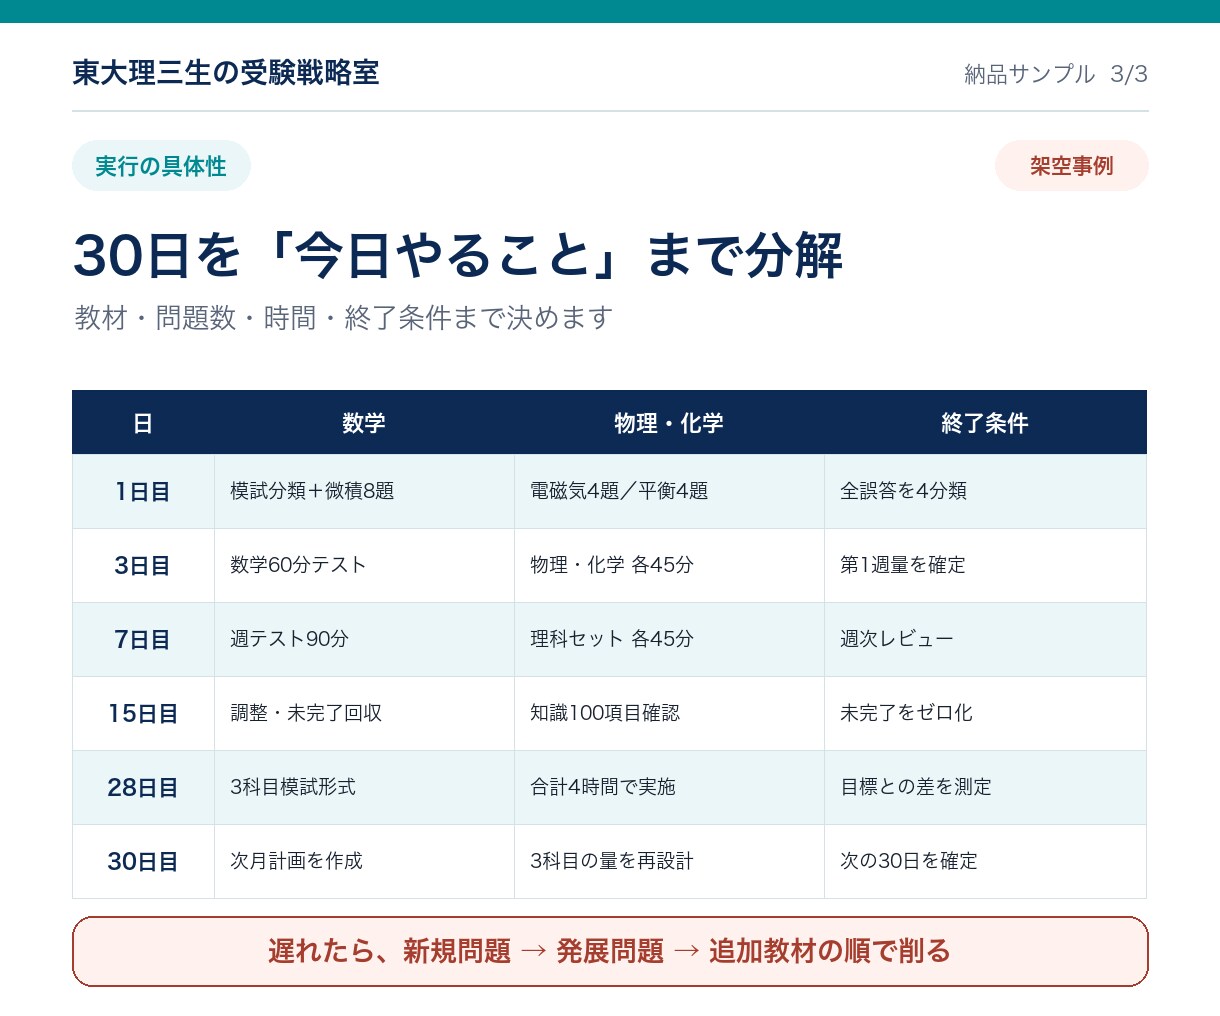Viewport: 1220px width, 1016px height.
Task: Click the cell 目標との差を測定
Action: (985, 788)
